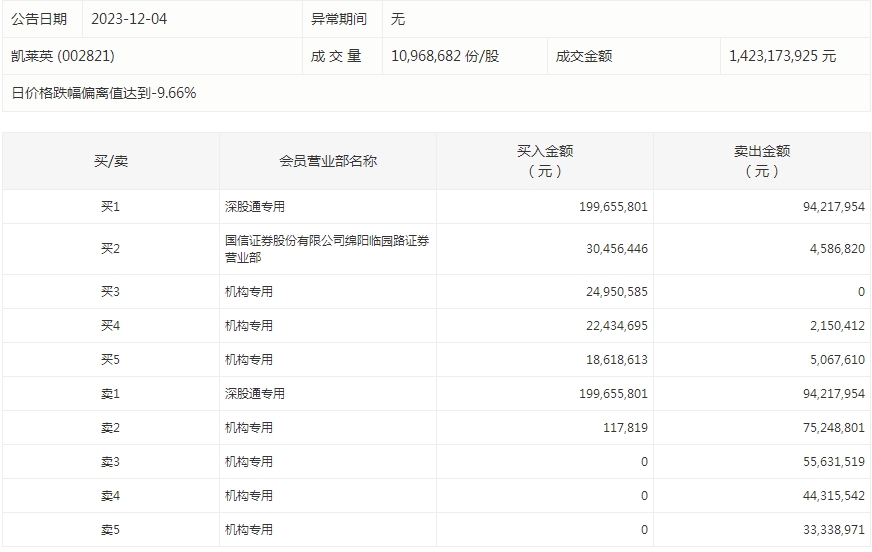Image resolution: width=872 pixels, height=552 pixels.
Task: Select the 买入金额（元） column header
Action: tap(544, 161)
